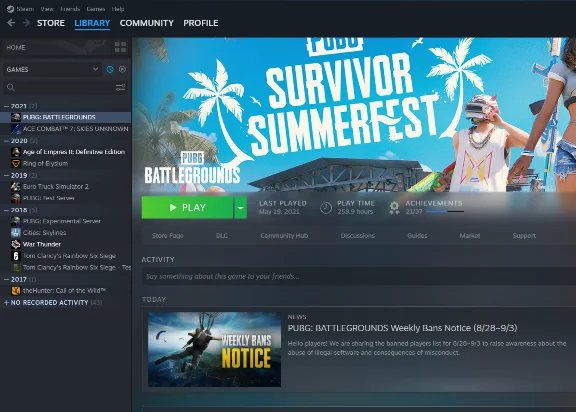Open advanced filter settings icon

[120, 87]
